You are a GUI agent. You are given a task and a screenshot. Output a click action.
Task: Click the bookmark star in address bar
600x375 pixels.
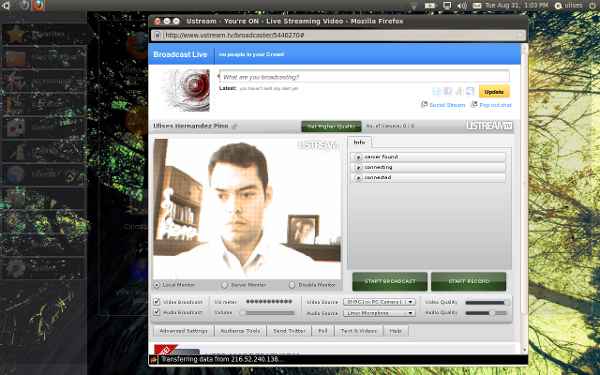point(519,35)
